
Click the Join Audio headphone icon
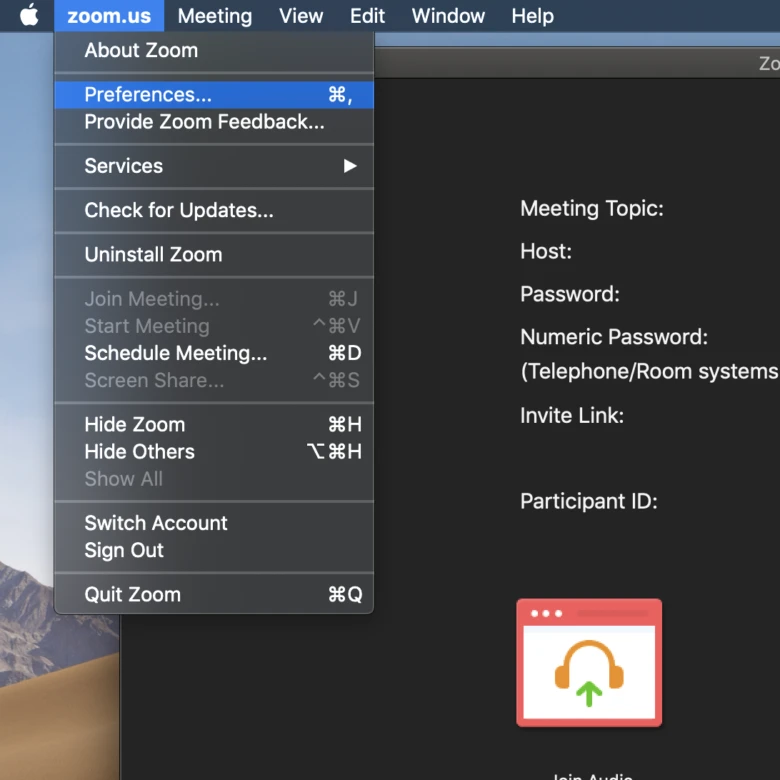pyautogui.click(x=589, y=663)
